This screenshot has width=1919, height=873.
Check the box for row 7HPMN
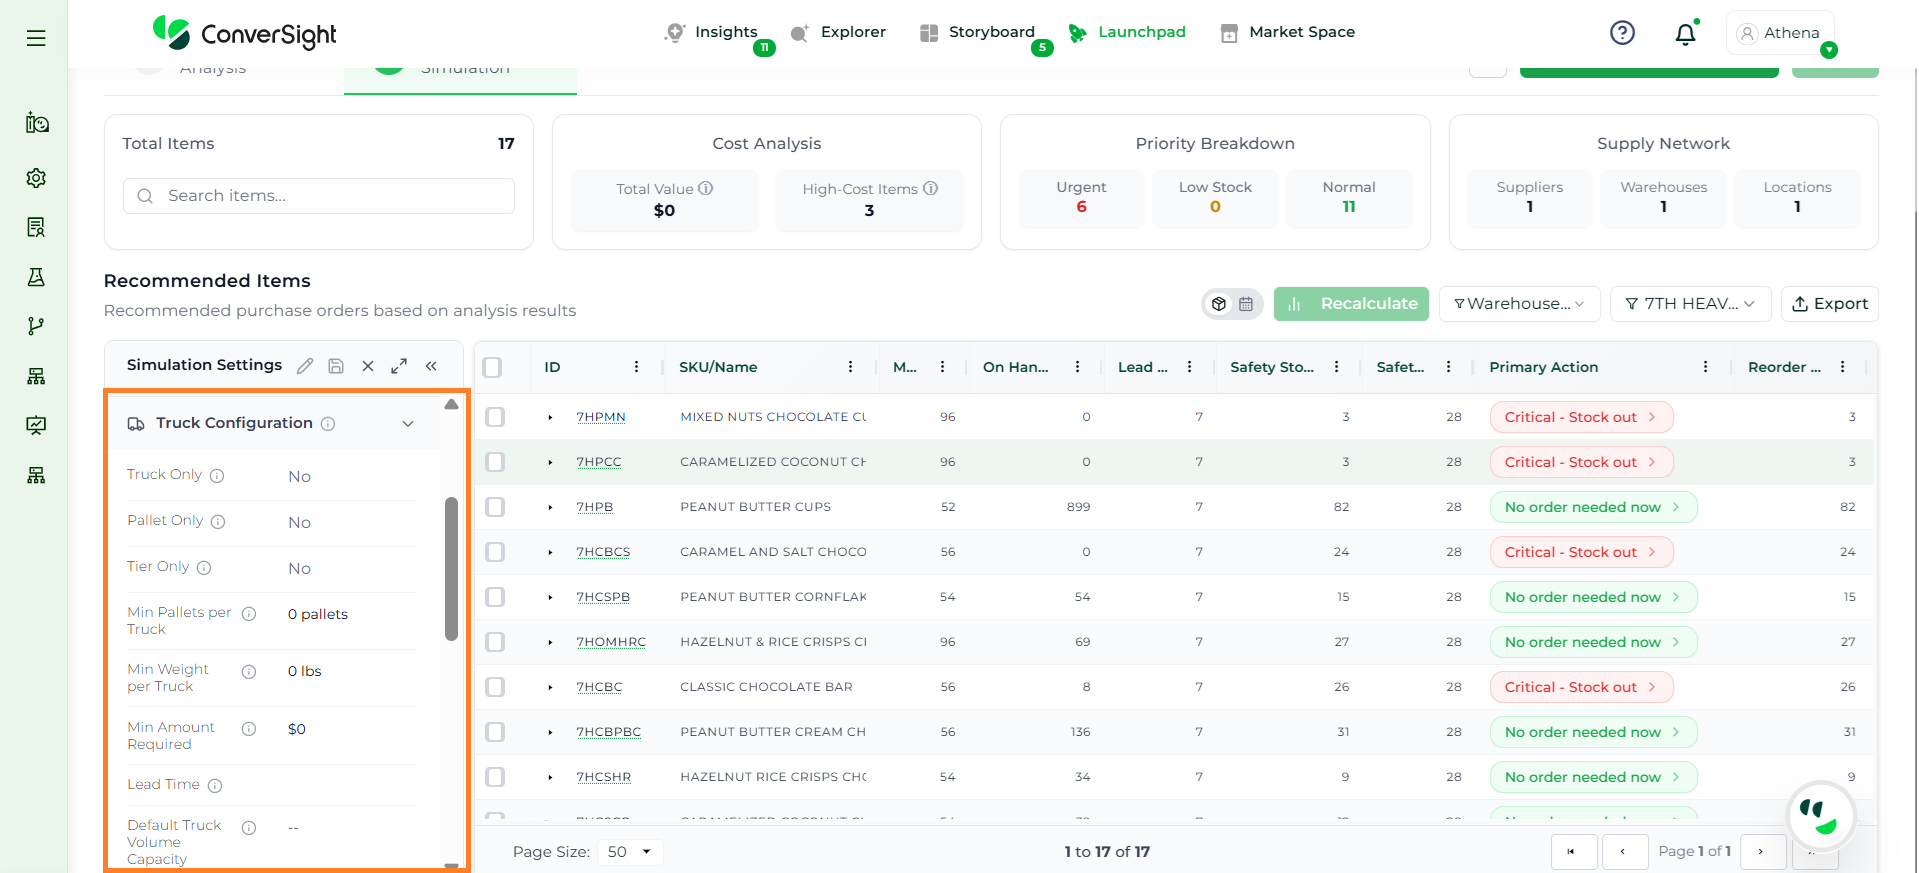coord(495,417)
